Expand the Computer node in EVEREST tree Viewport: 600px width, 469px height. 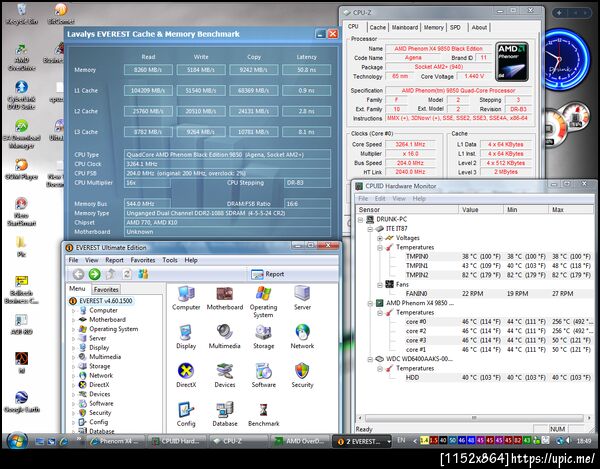click(73, 311)
